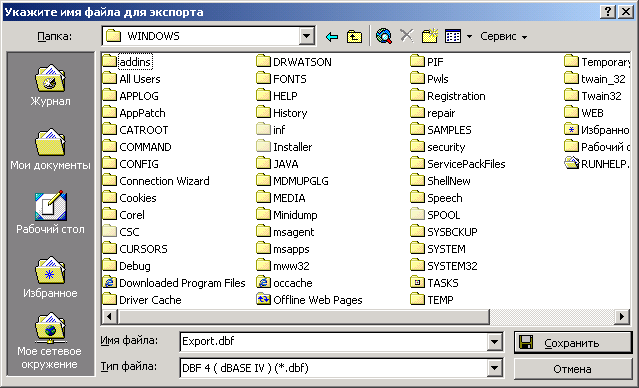The image size is (639, 388).
Task: Select the Downloaded Program Files folder
Action: pyautogui.click(x=174, y=283)
